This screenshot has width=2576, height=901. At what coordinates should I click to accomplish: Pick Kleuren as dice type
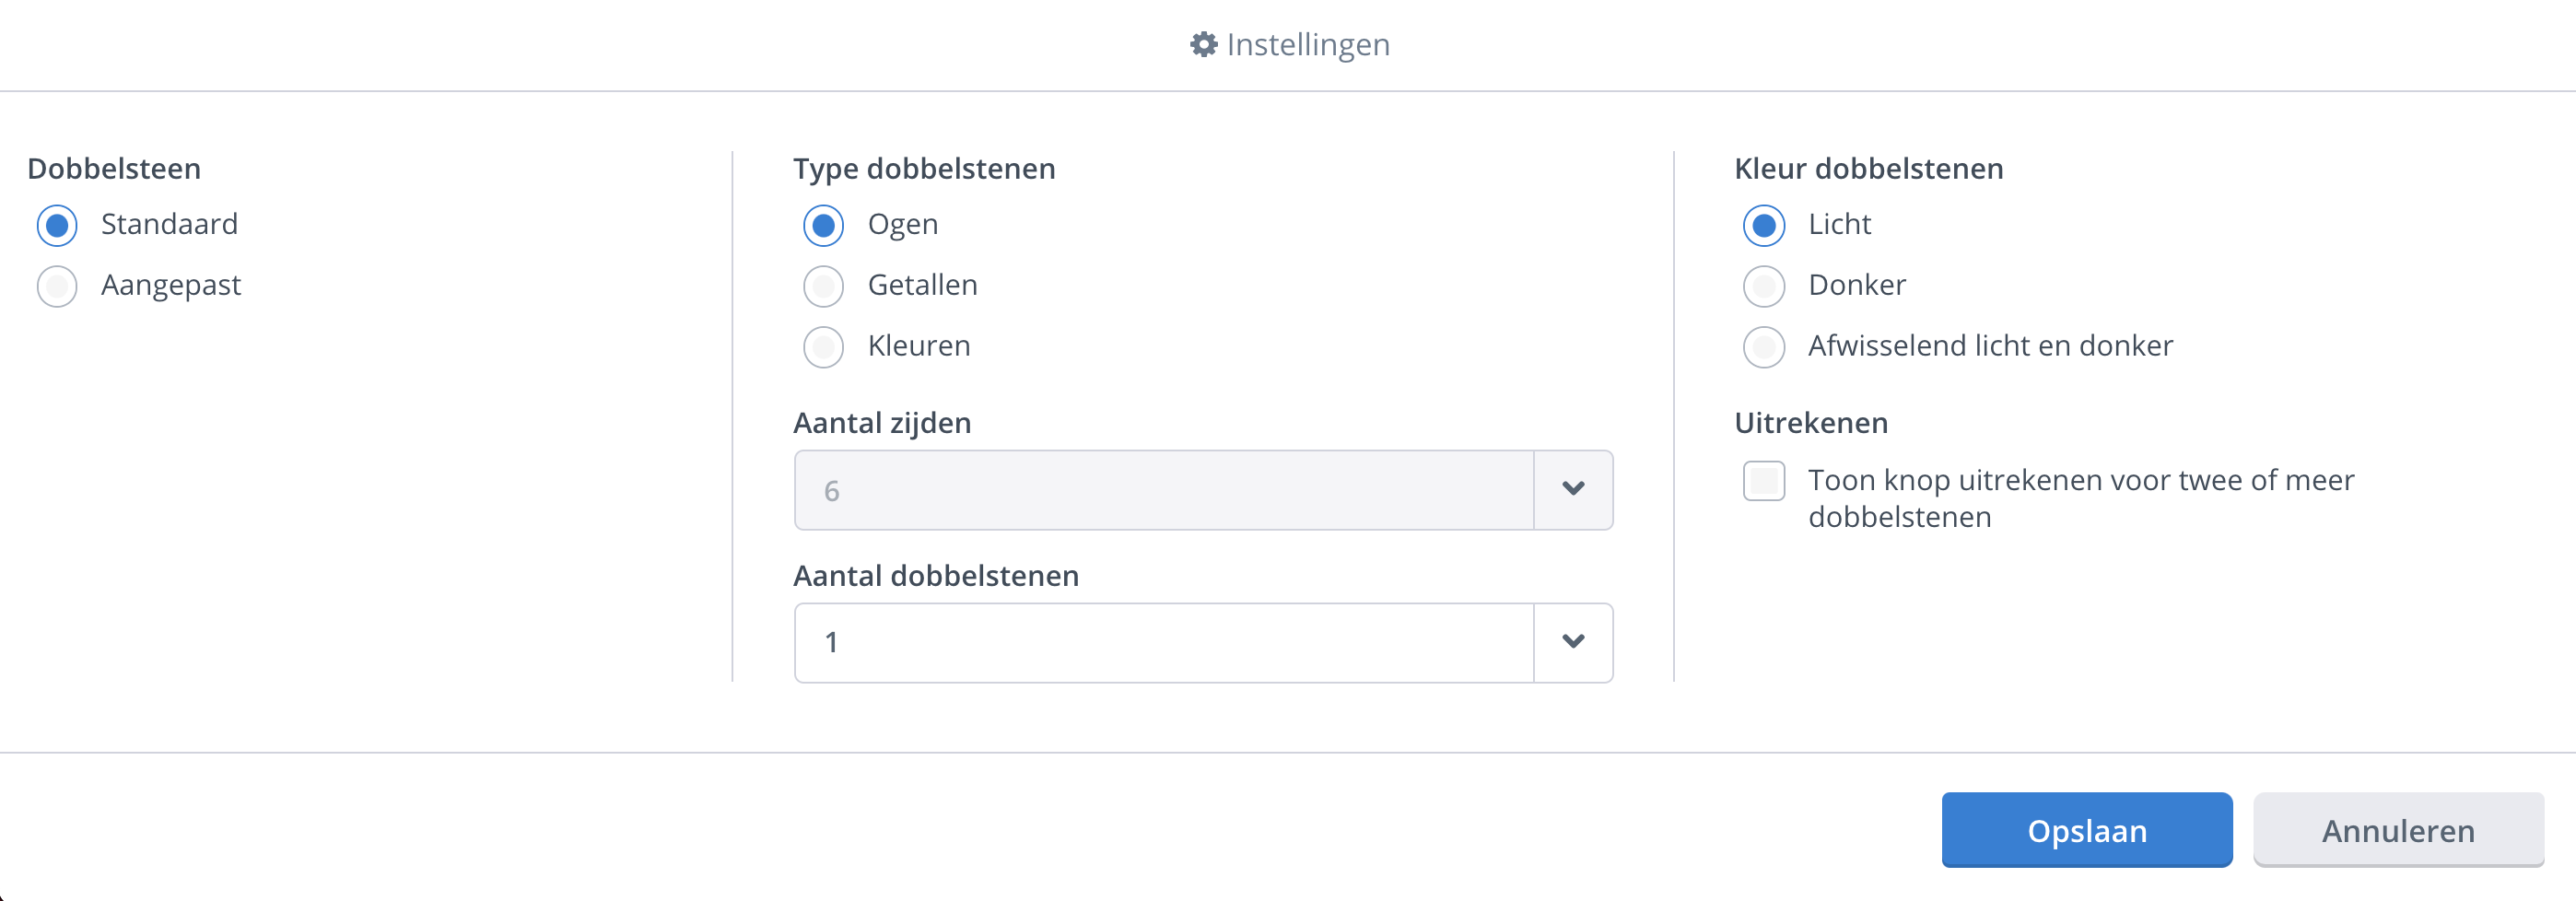click(x=823, y=347)
